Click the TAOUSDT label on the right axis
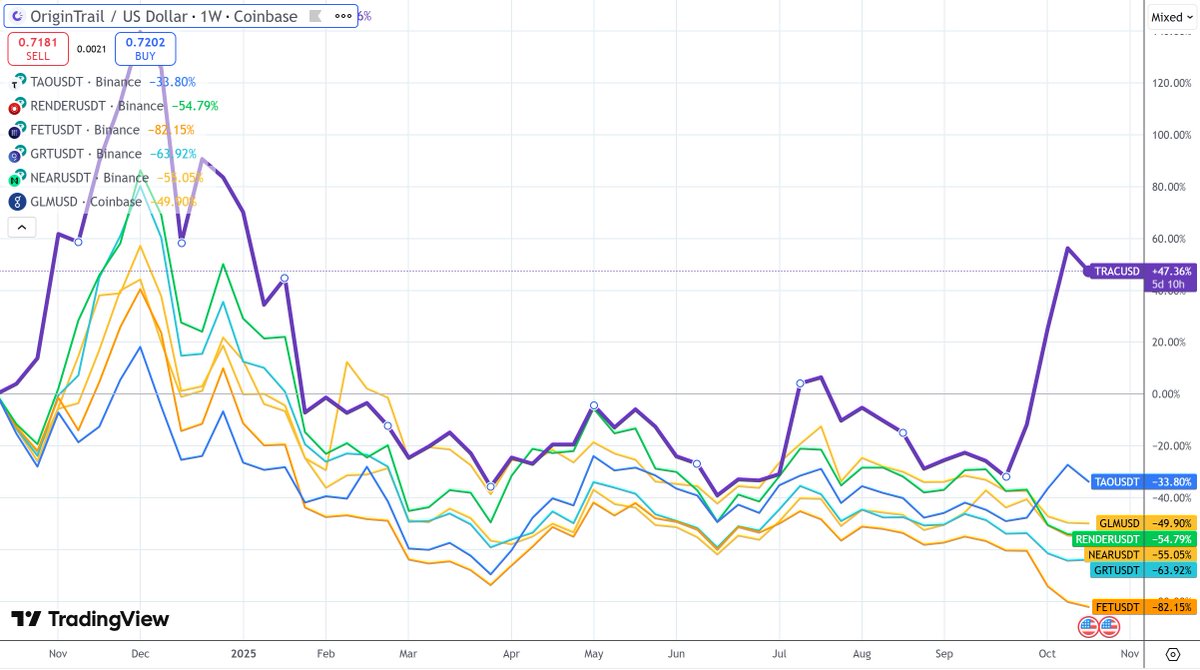The width and height of the screenshot is (1200, 670). pos(1116,481)
